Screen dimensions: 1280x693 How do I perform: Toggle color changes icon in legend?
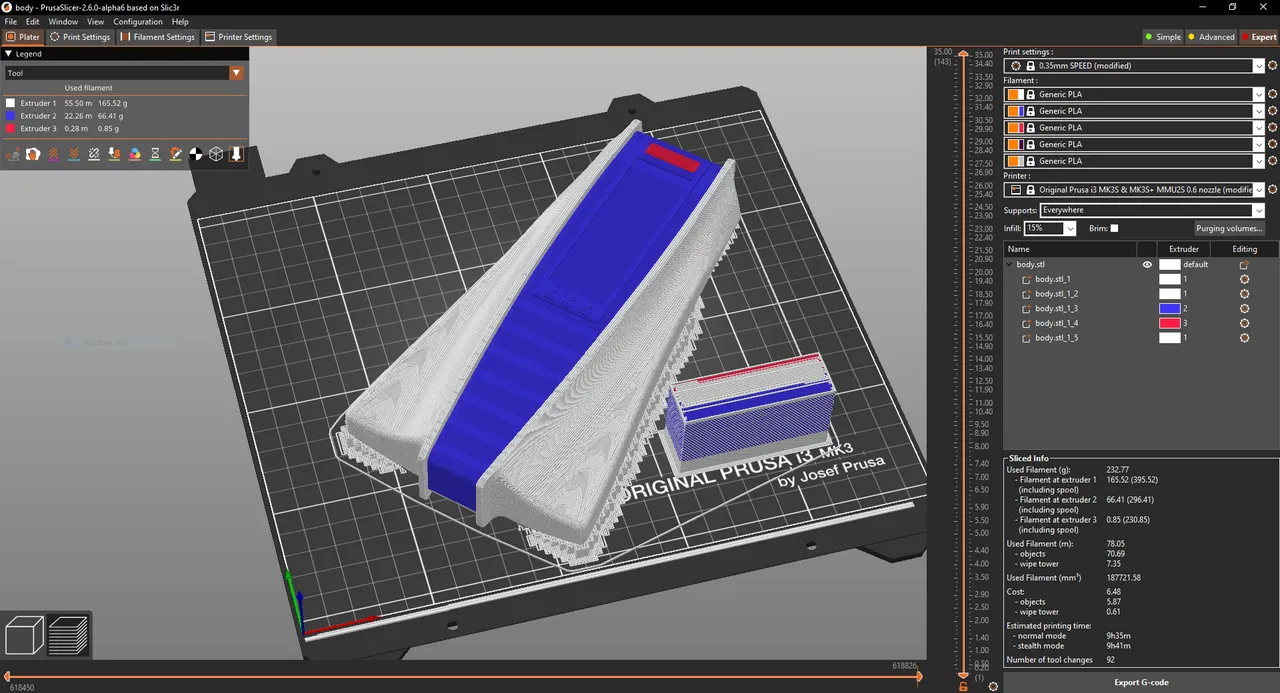(135, 154)
